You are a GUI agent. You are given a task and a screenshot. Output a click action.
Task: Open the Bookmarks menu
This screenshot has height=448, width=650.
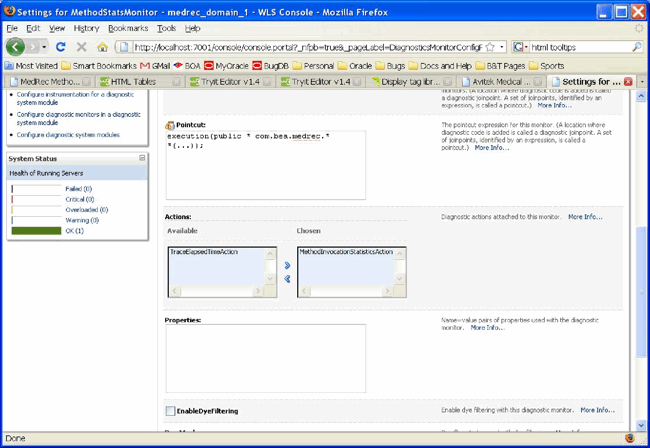[128, 28]
